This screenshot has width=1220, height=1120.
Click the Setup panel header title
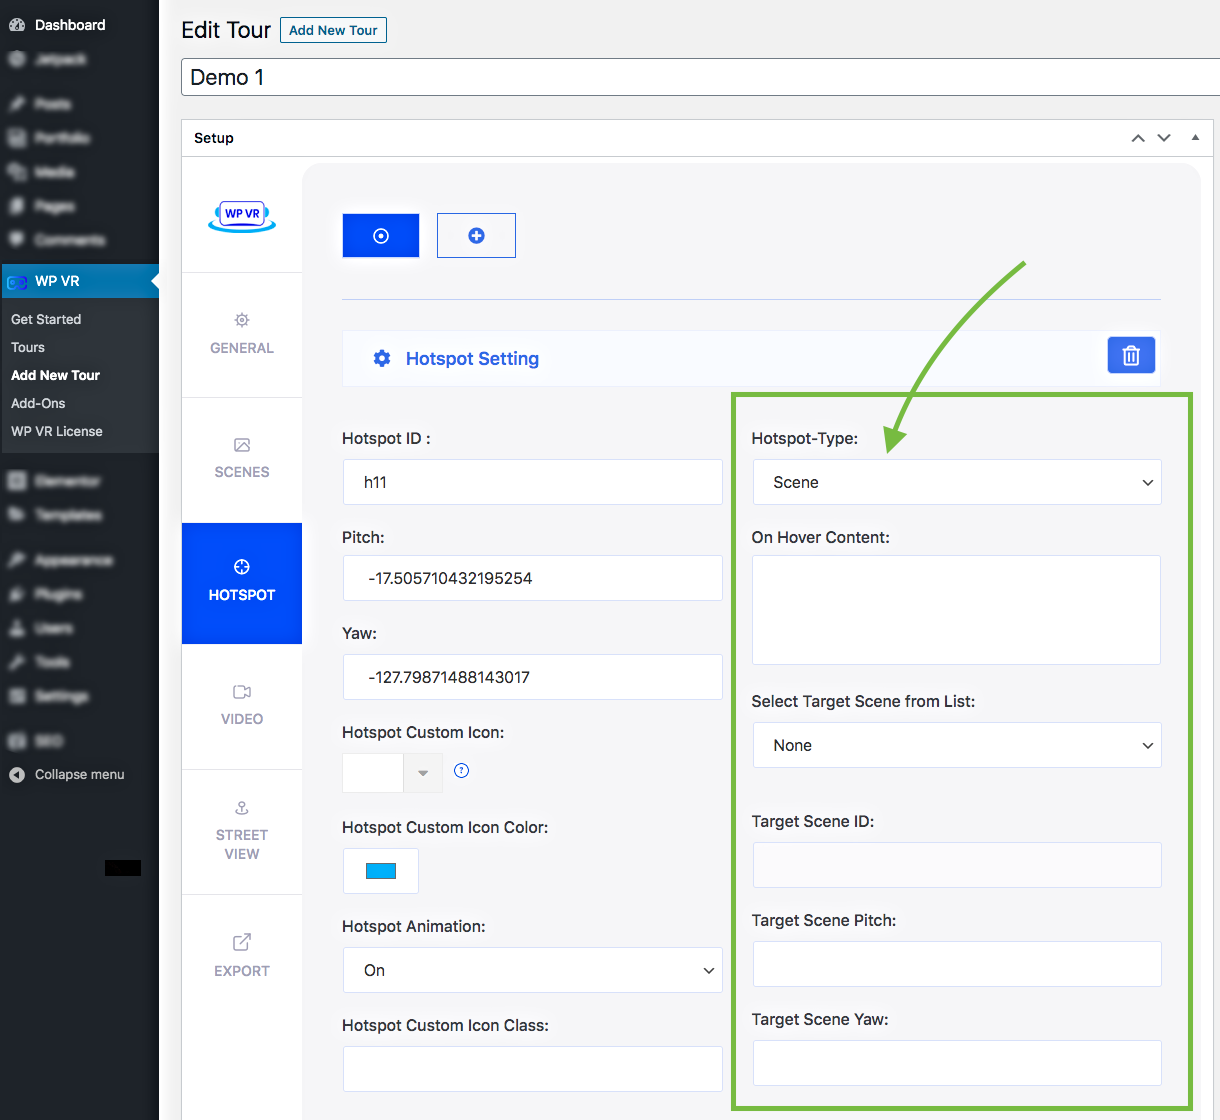214,138
